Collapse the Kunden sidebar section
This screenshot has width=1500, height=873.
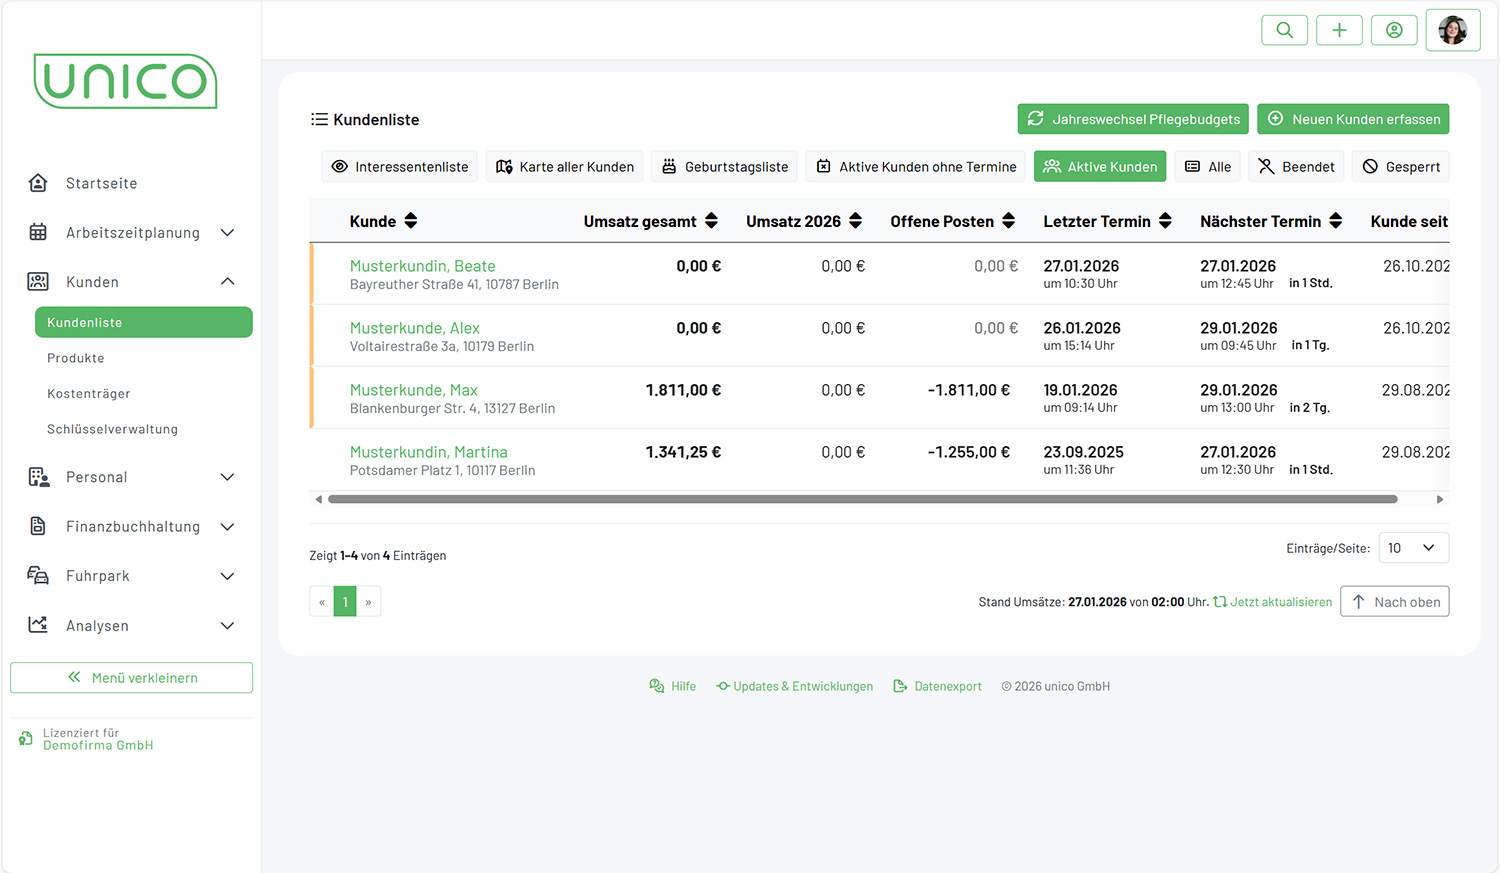point(227,282)
